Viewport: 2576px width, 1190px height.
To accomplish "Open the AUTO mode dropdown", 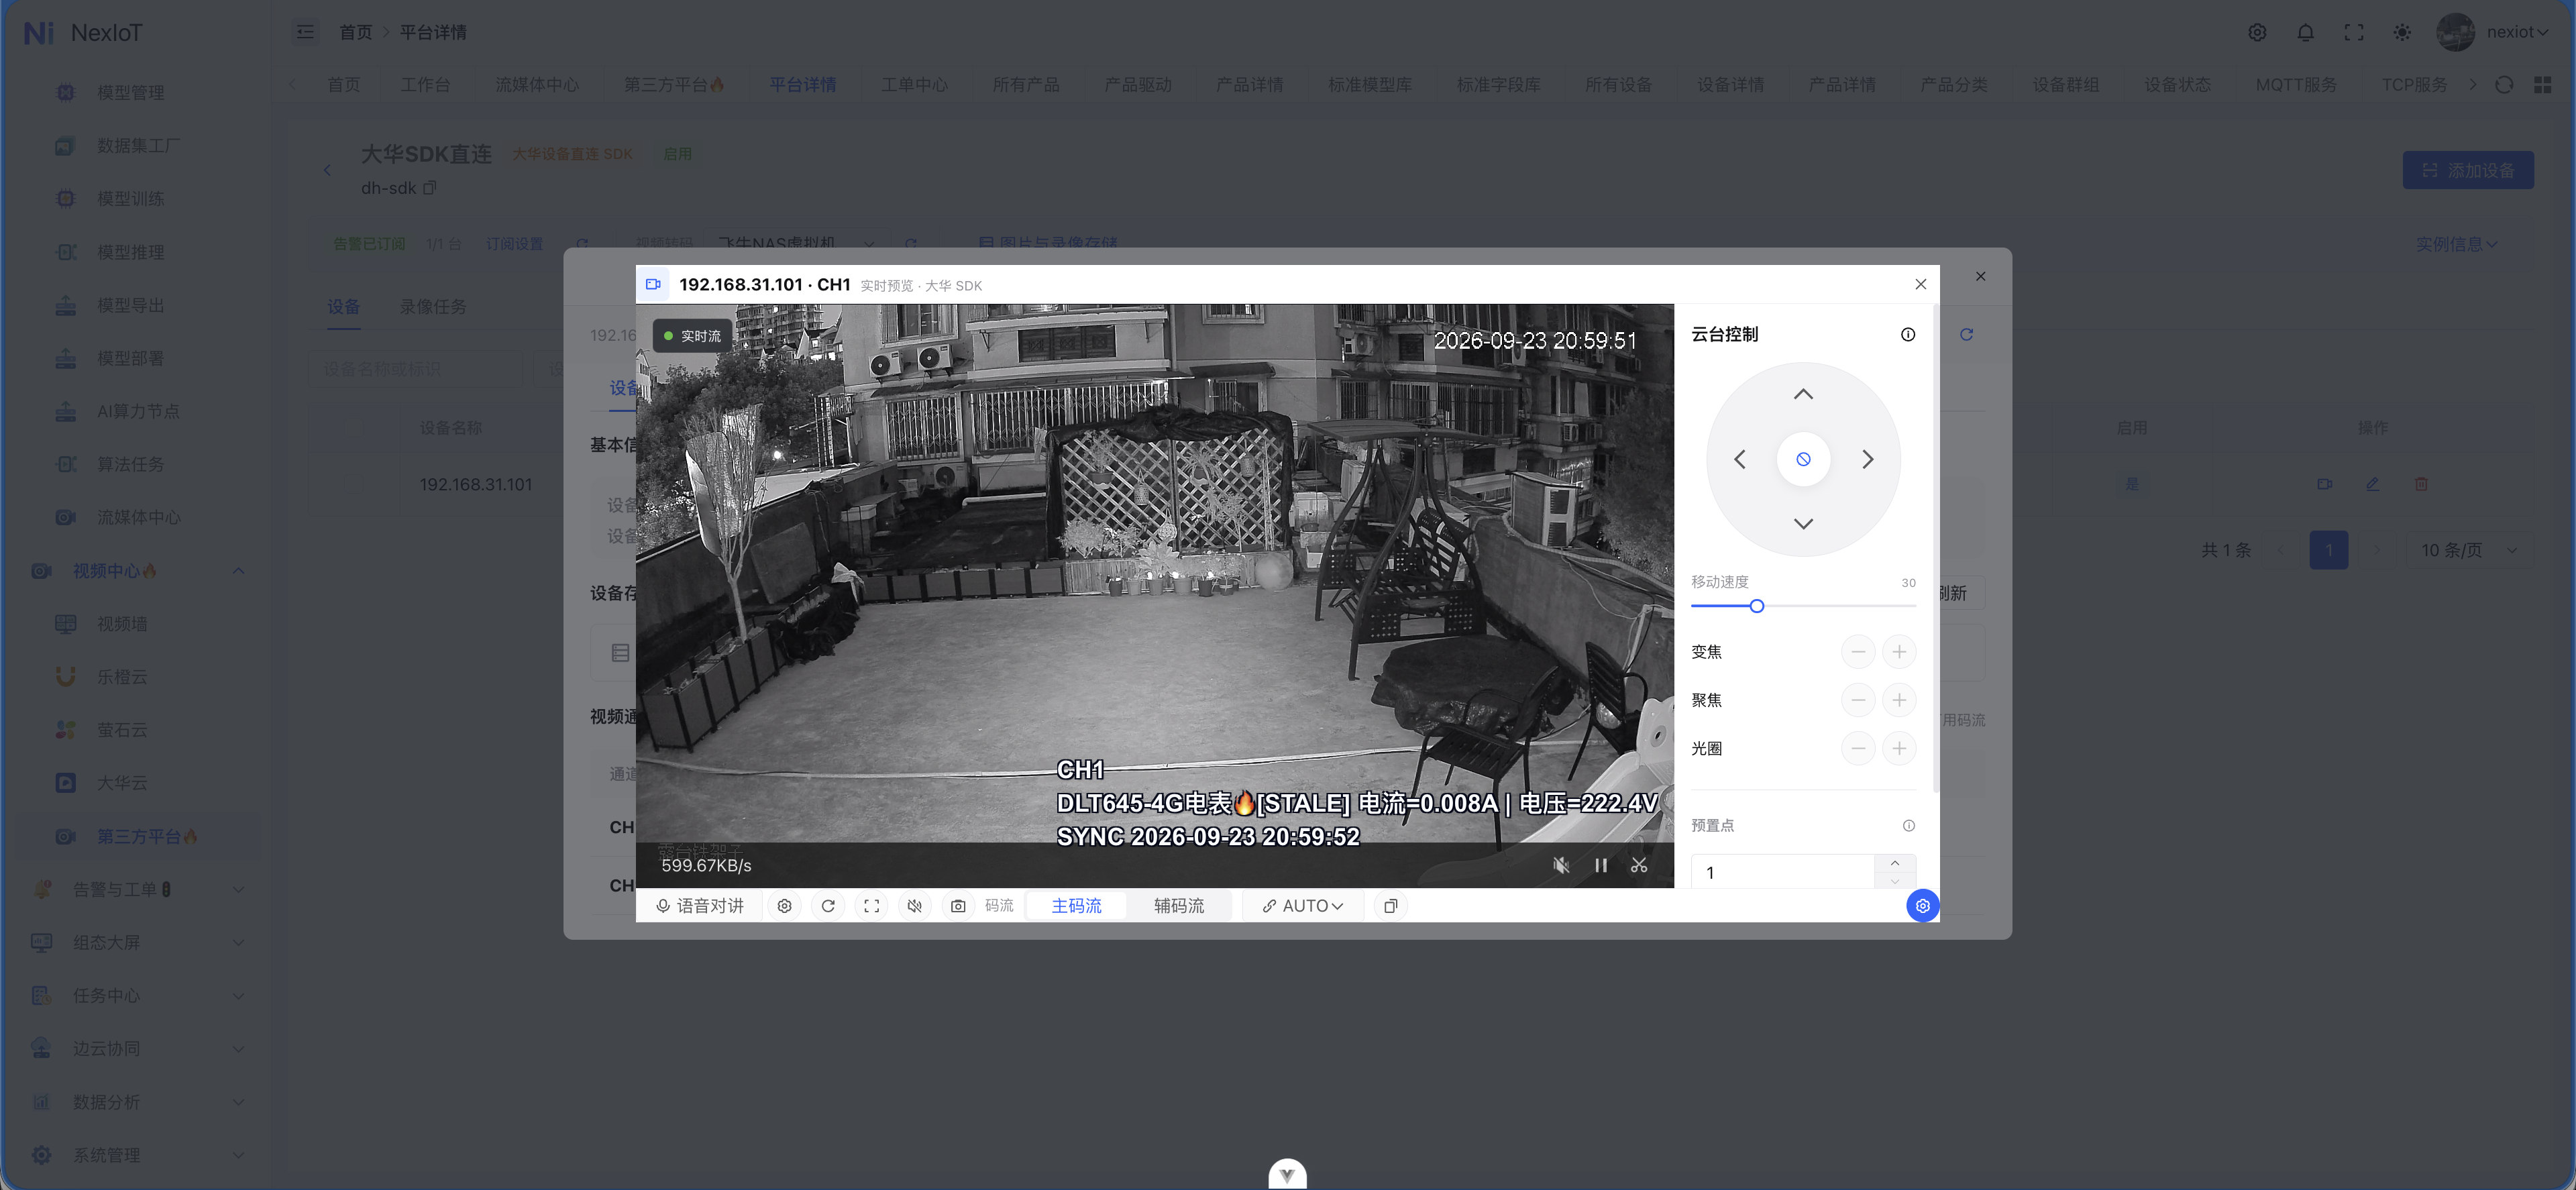I will pyautogui.click(x=1302, y=905).
